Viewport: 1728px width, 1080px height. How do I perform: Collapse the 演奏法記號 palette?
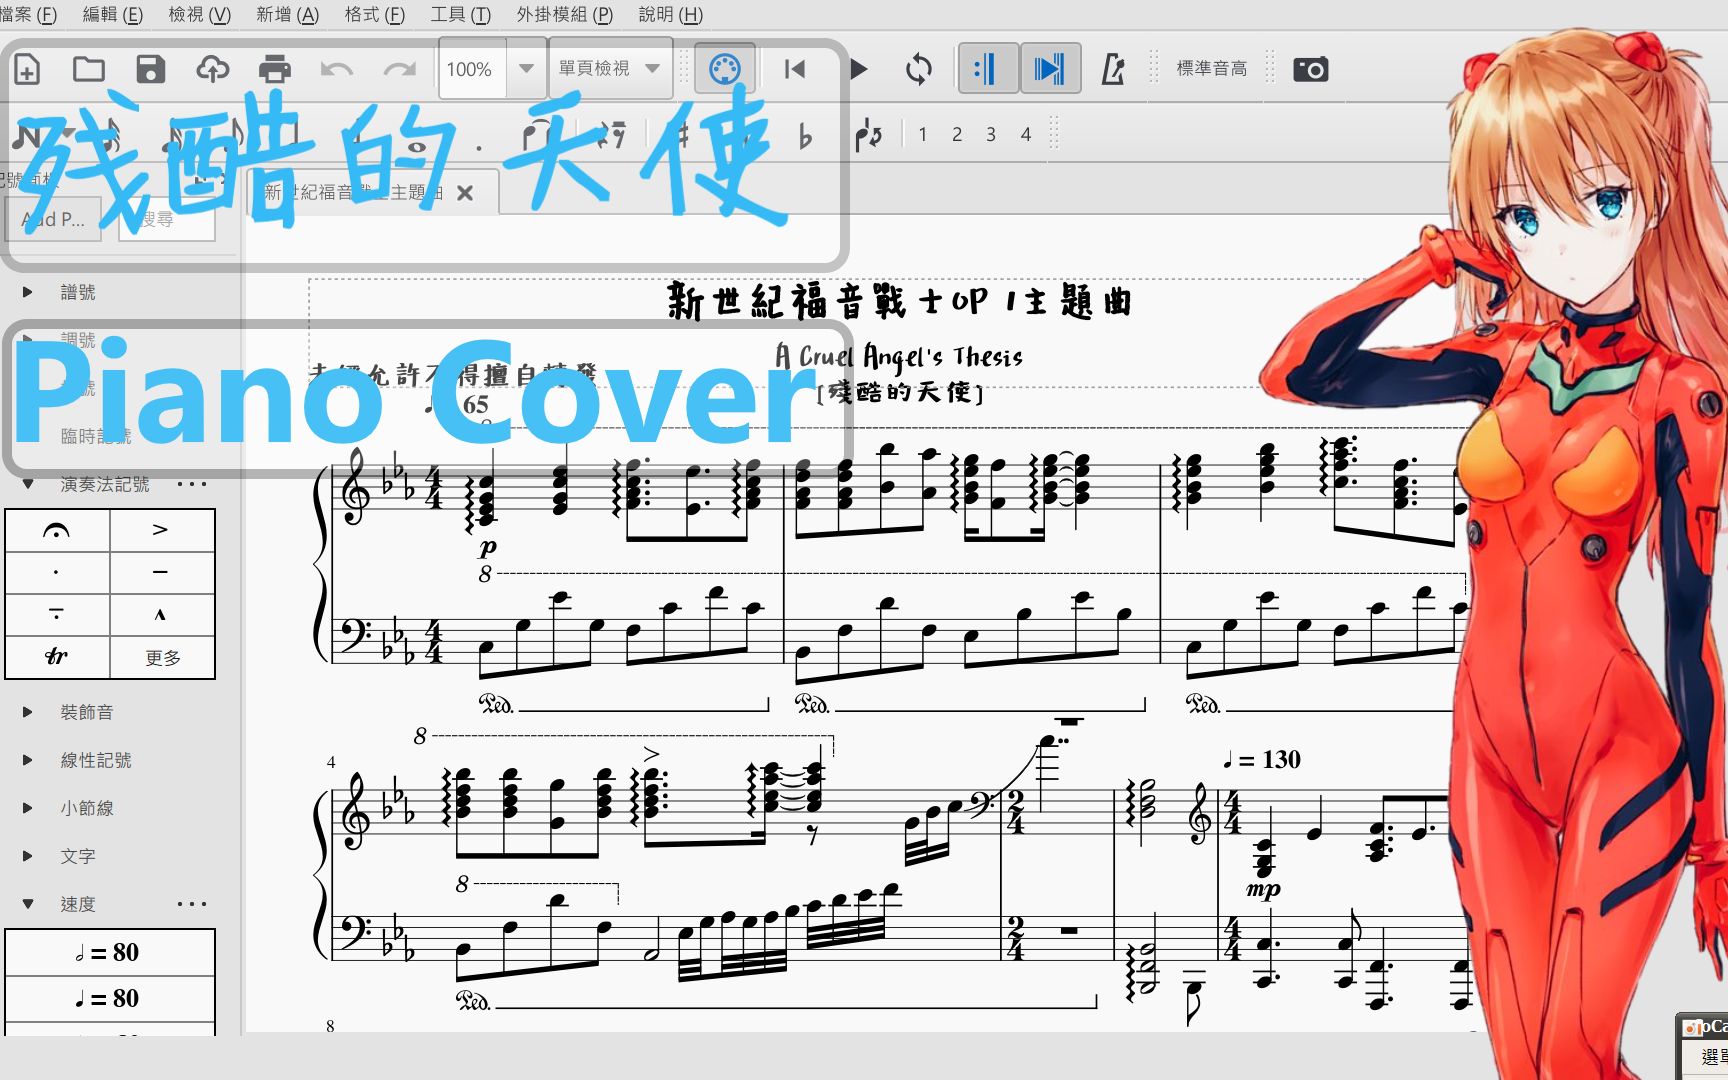[x=28, y=484]
